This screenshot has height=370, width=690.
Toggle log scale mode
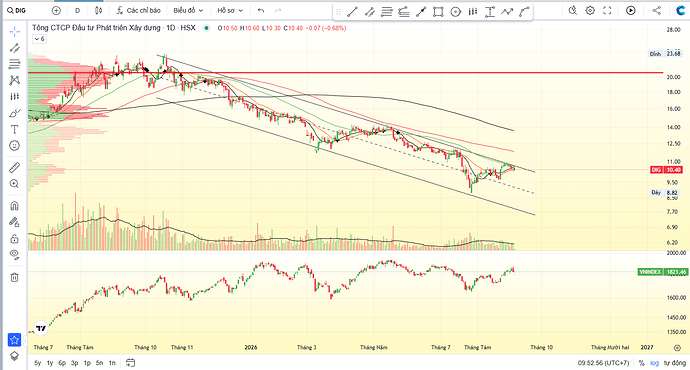click(655, 363)
